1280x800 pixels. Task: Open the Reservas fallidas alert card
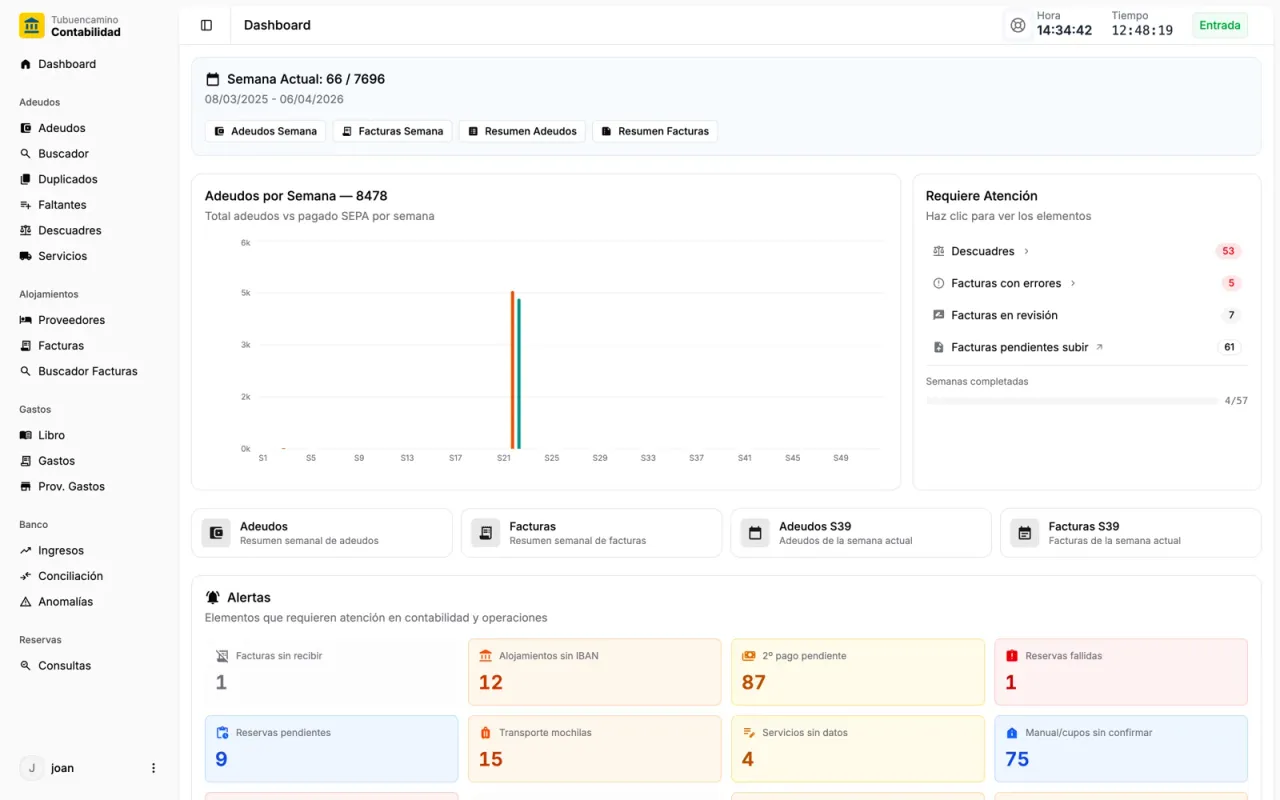click(x=1121, y=672)
